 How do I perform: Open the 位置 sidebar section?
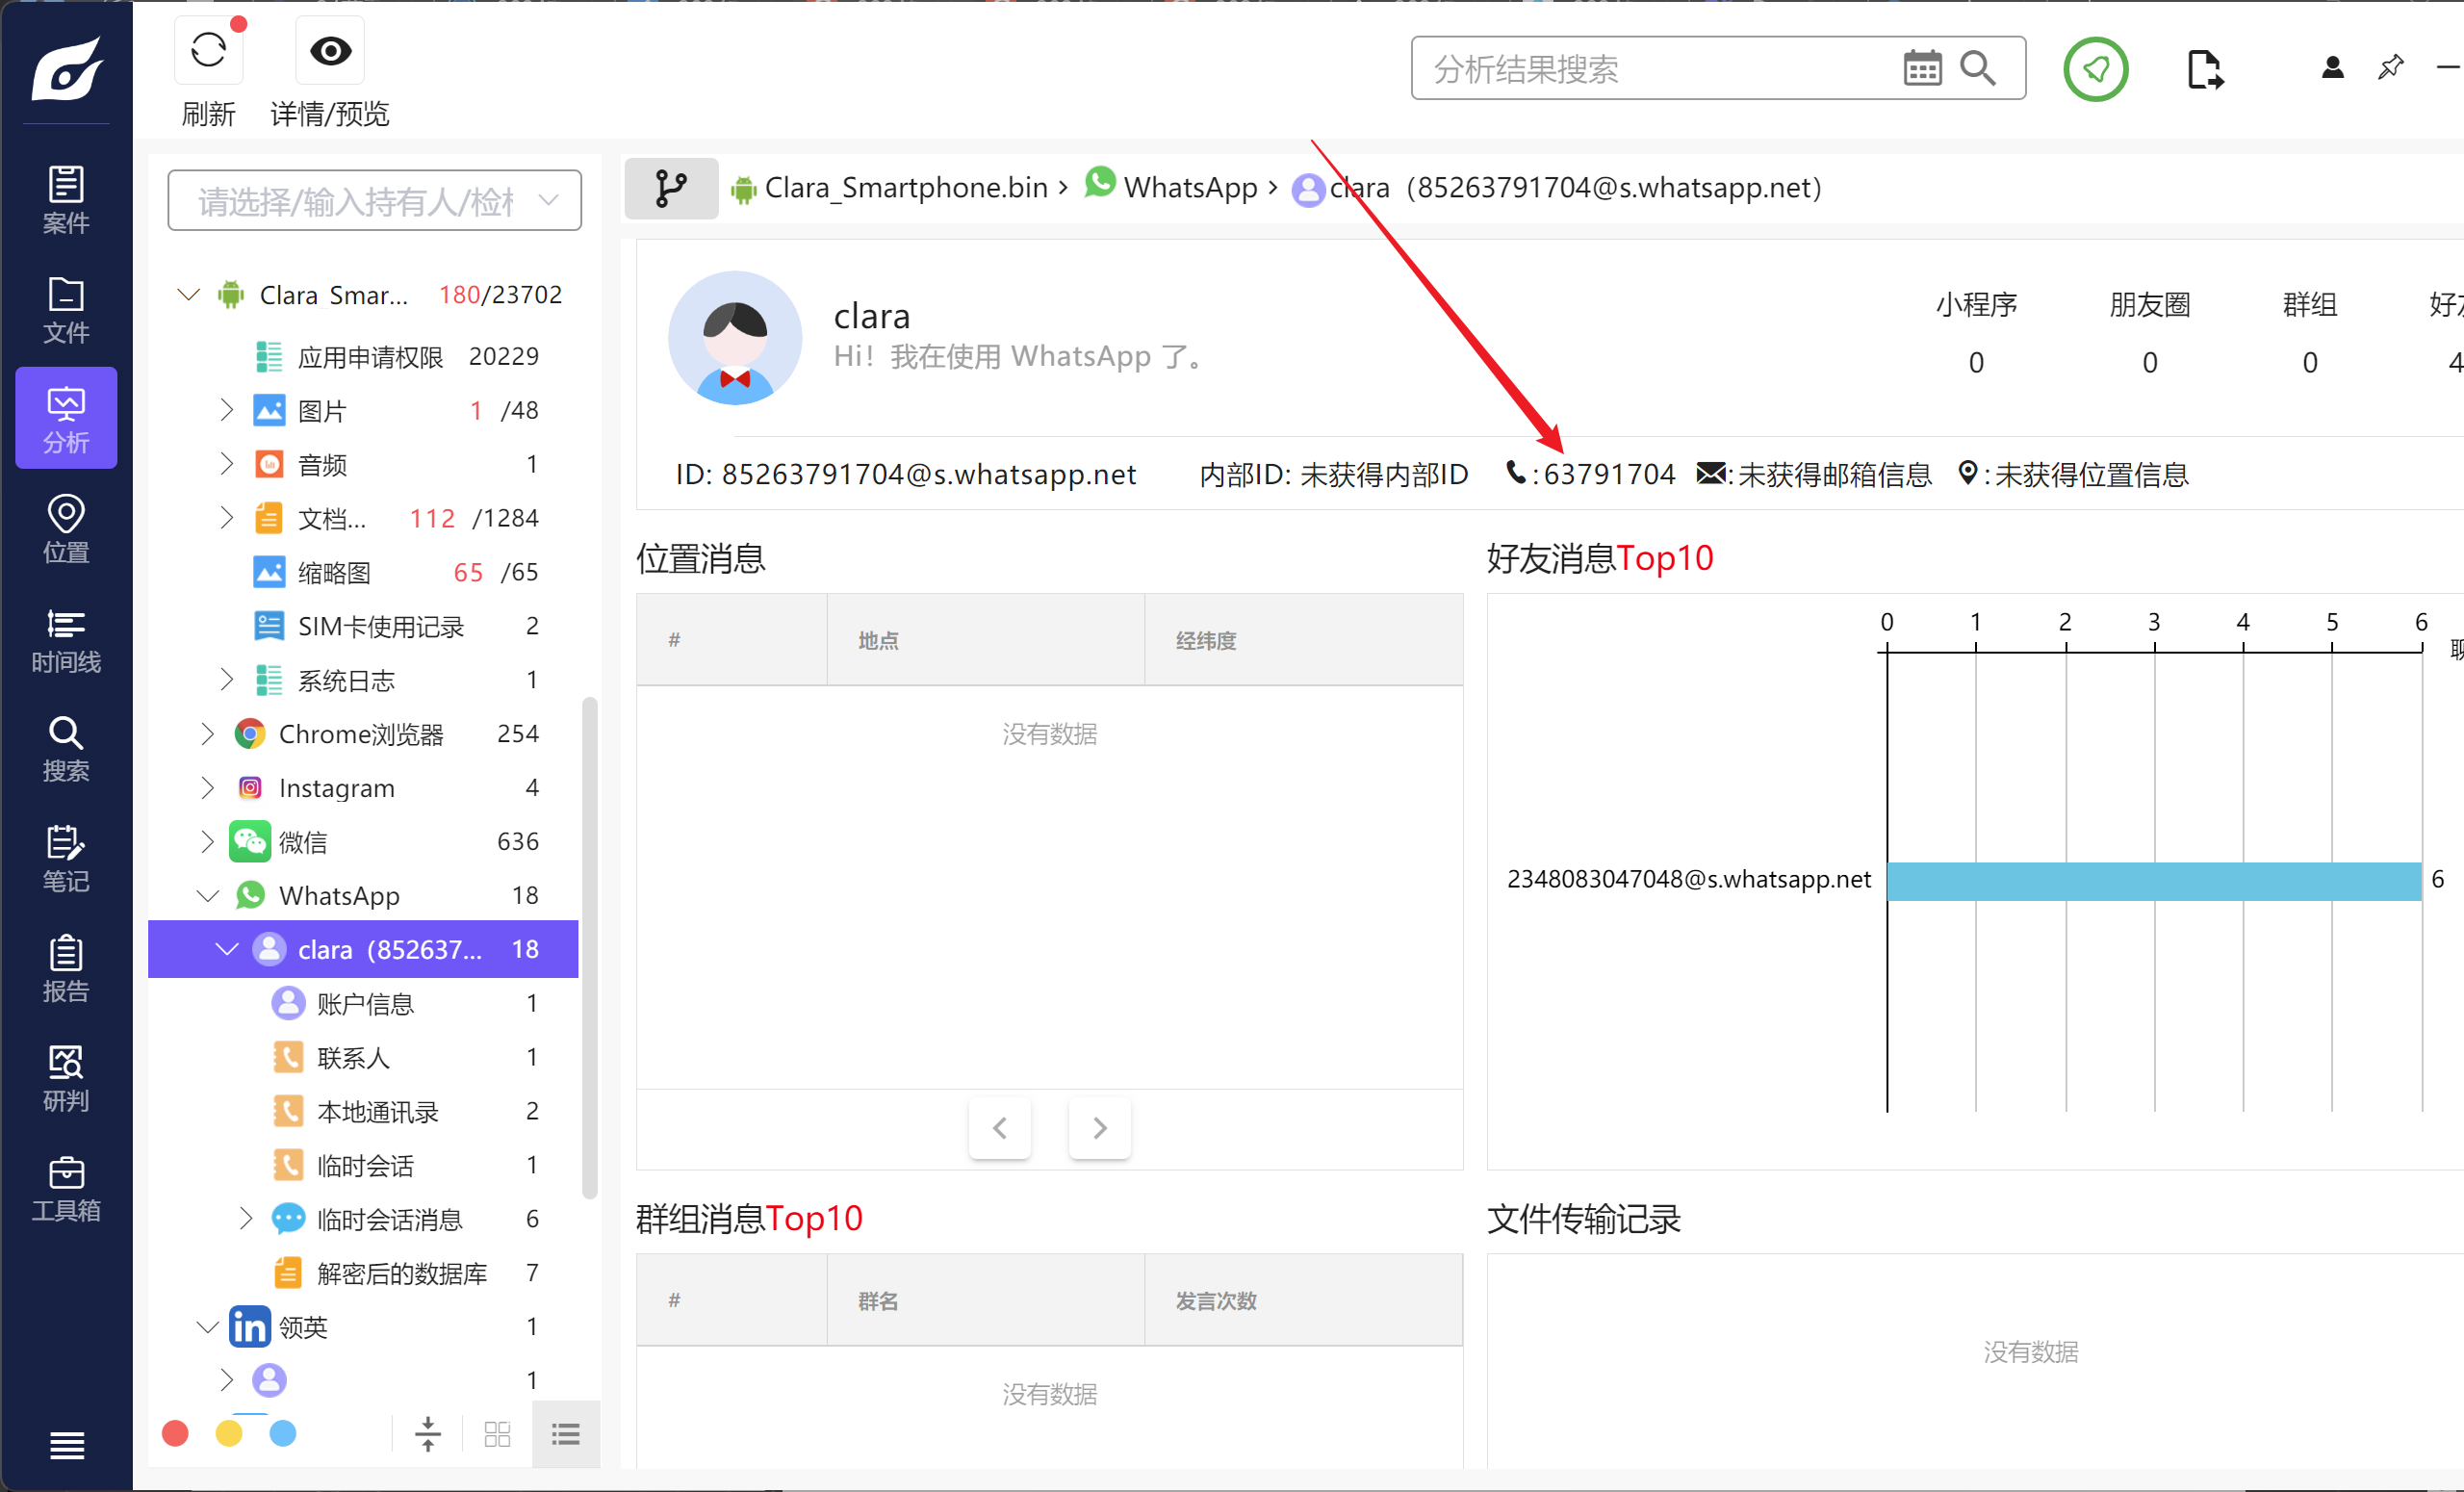[x=66, y=528]
